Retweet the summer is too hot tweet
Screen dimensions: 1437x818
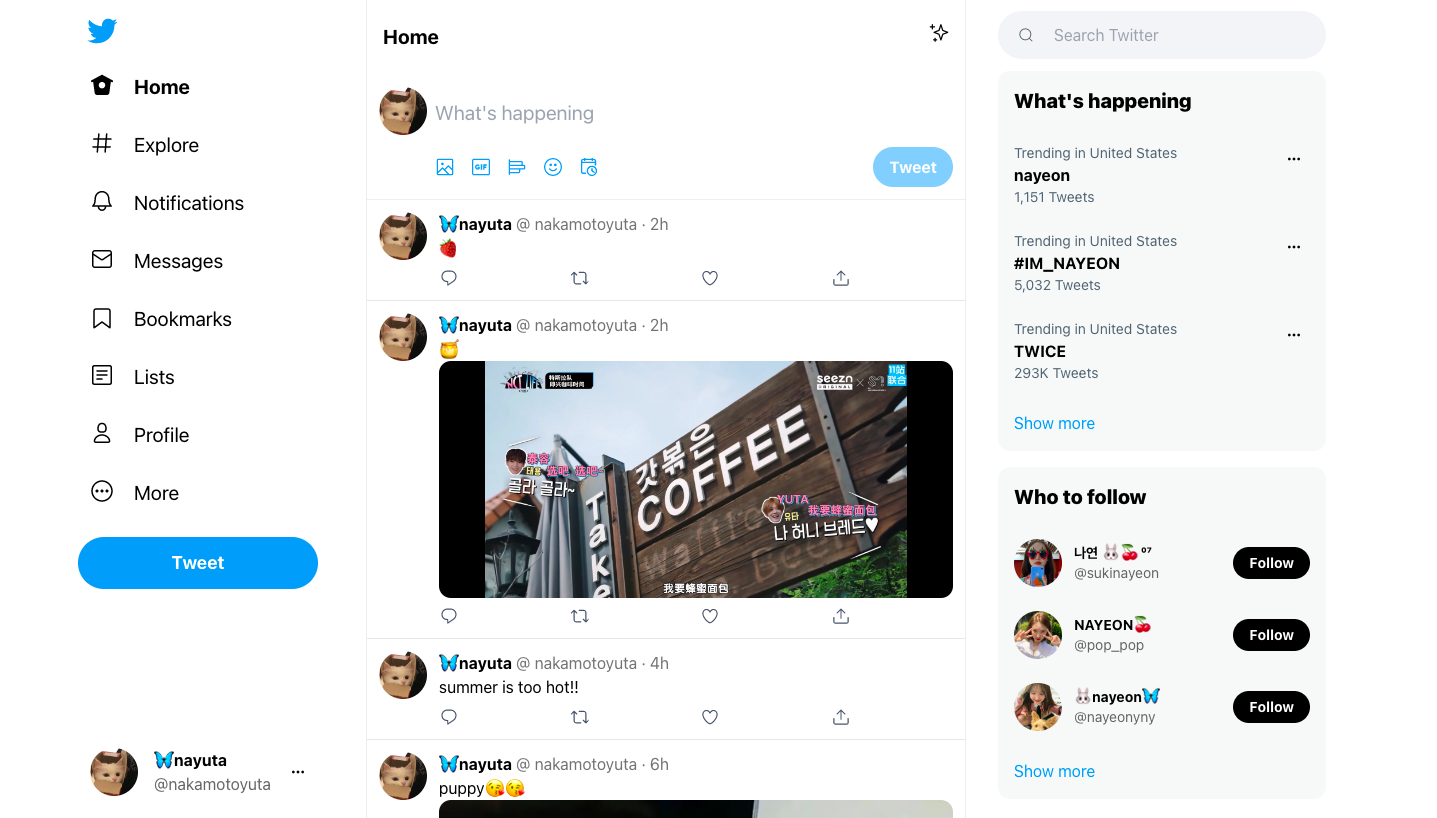(x=580, y=717)
